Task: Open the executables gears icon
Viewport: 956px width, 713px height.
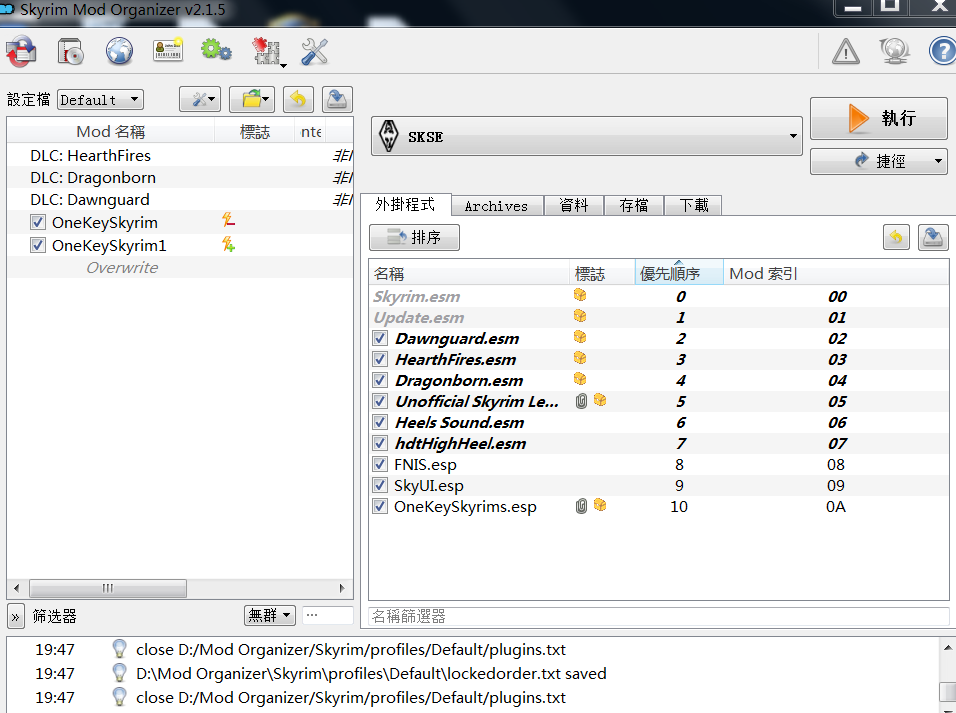Action: tap(216, 50)
